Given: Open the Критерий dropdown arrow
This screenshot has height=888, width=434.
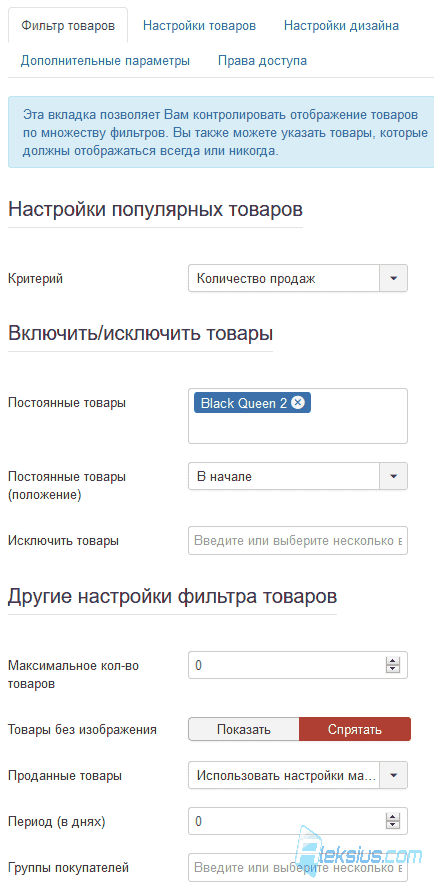Looking at the screenshot, I should (x=394, y=279).
